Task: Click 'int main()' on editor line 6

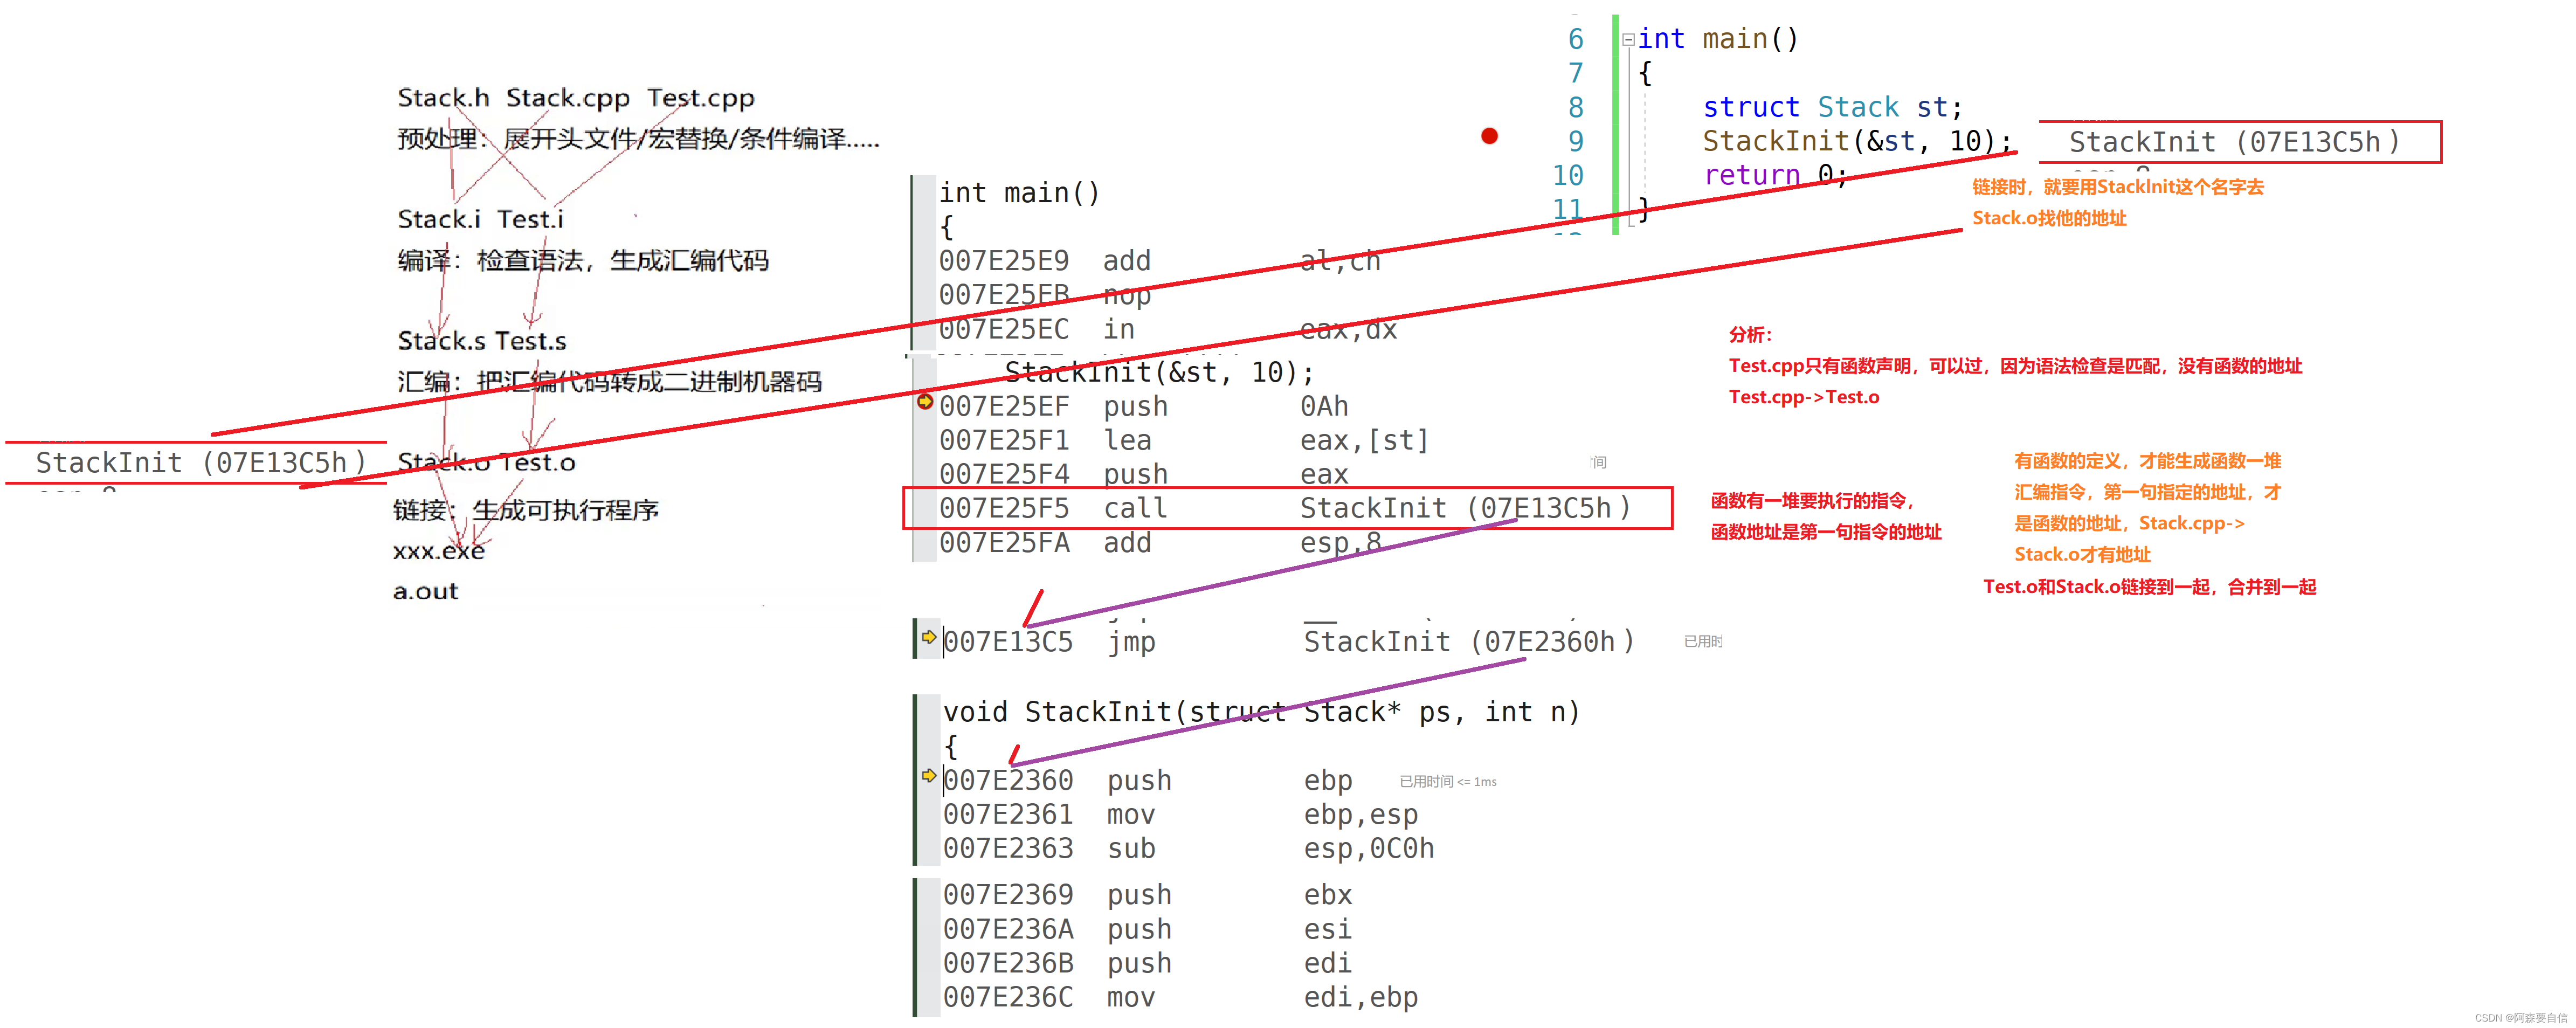Action: click(1718, 39)
